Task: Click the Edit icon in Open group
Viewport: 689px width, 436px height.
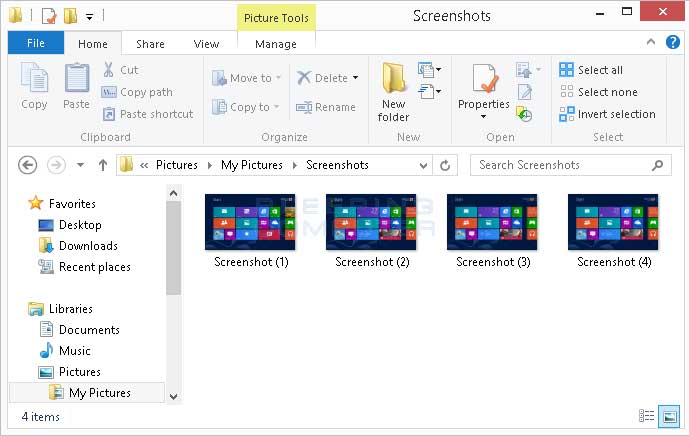Action: tap(525, 92)
